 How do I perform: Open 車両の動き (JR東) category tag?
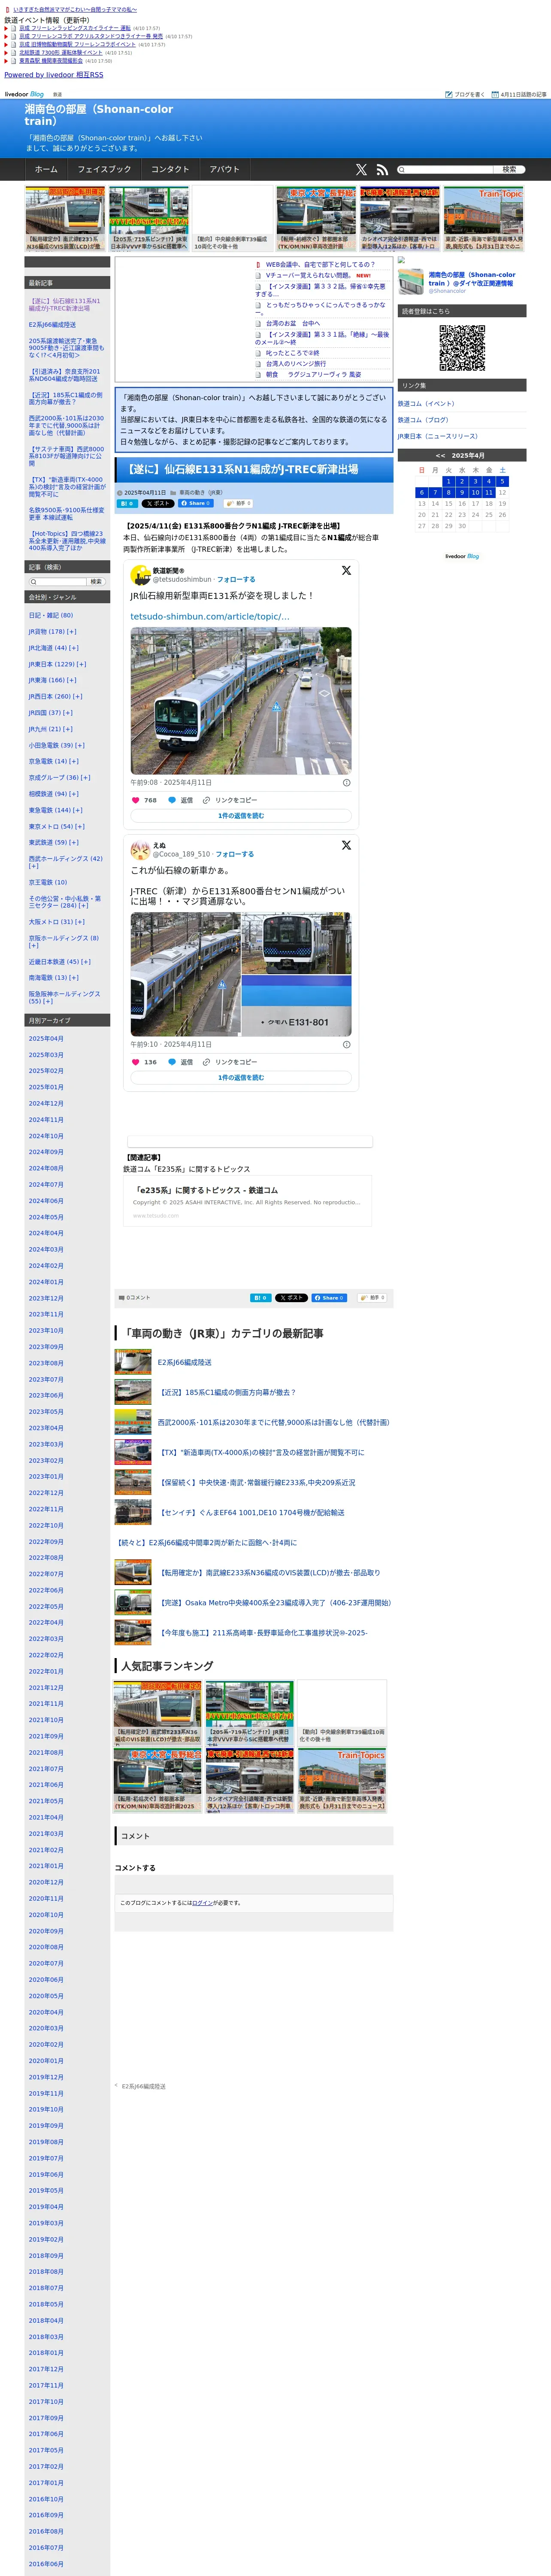pyautogui.click(x=201, y=493)
